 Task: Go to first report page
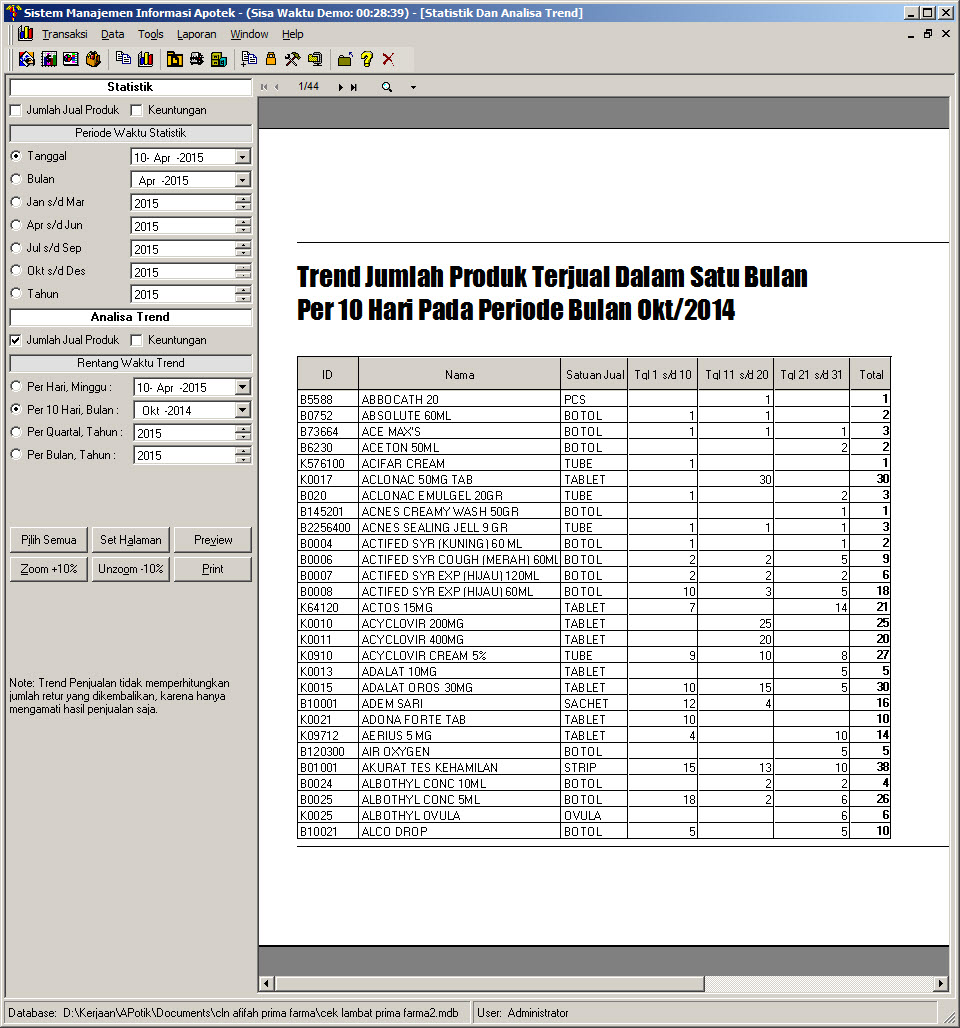click(x=264, y=87)
